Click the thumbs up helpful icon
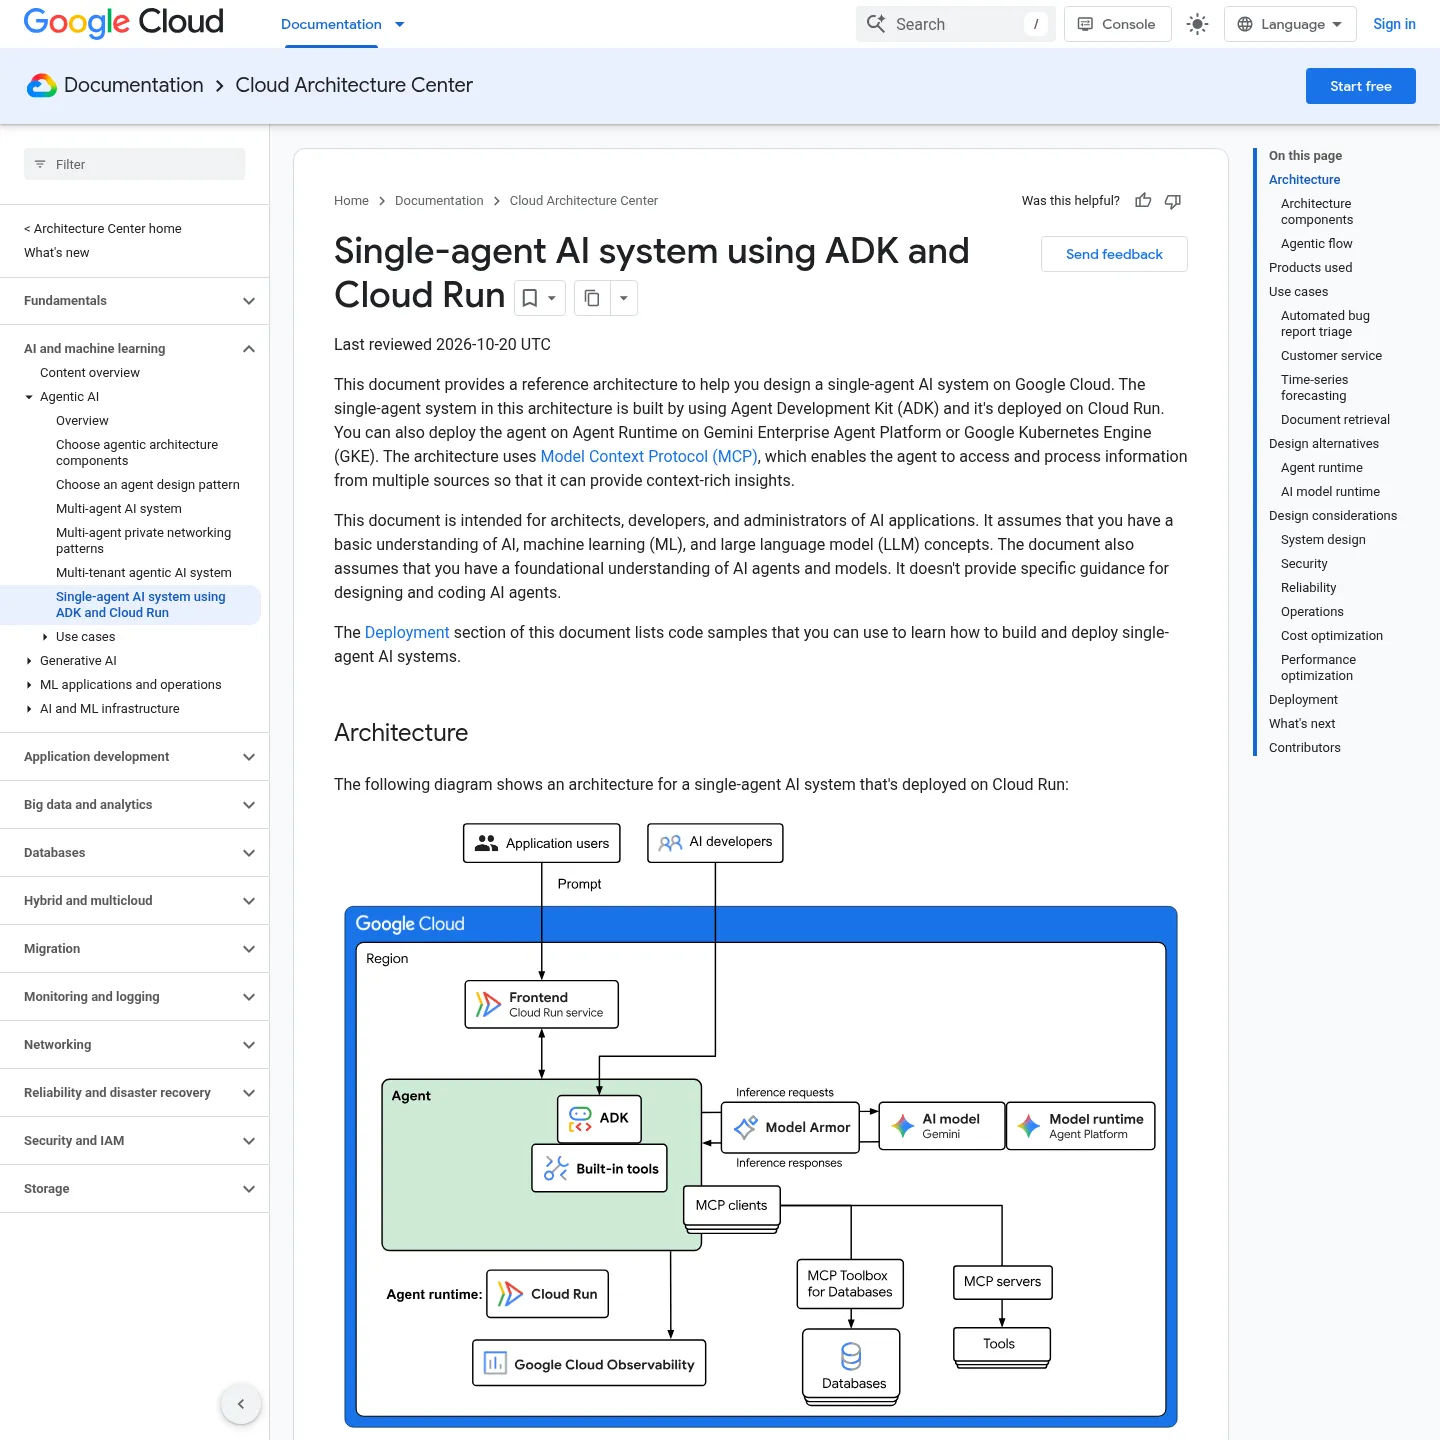The height and width of the screenshot is (1440, 1440). (x=1143, y=201)
